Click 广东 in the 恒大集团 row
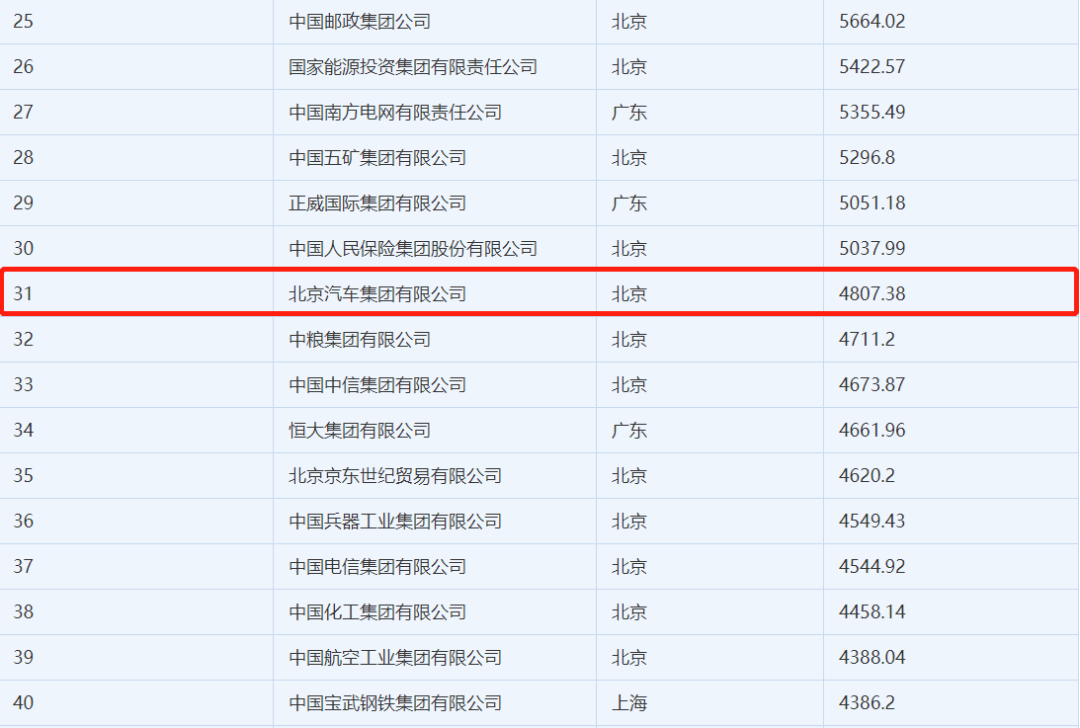This screenshot has height=728, width=1080. coord(629,431)
